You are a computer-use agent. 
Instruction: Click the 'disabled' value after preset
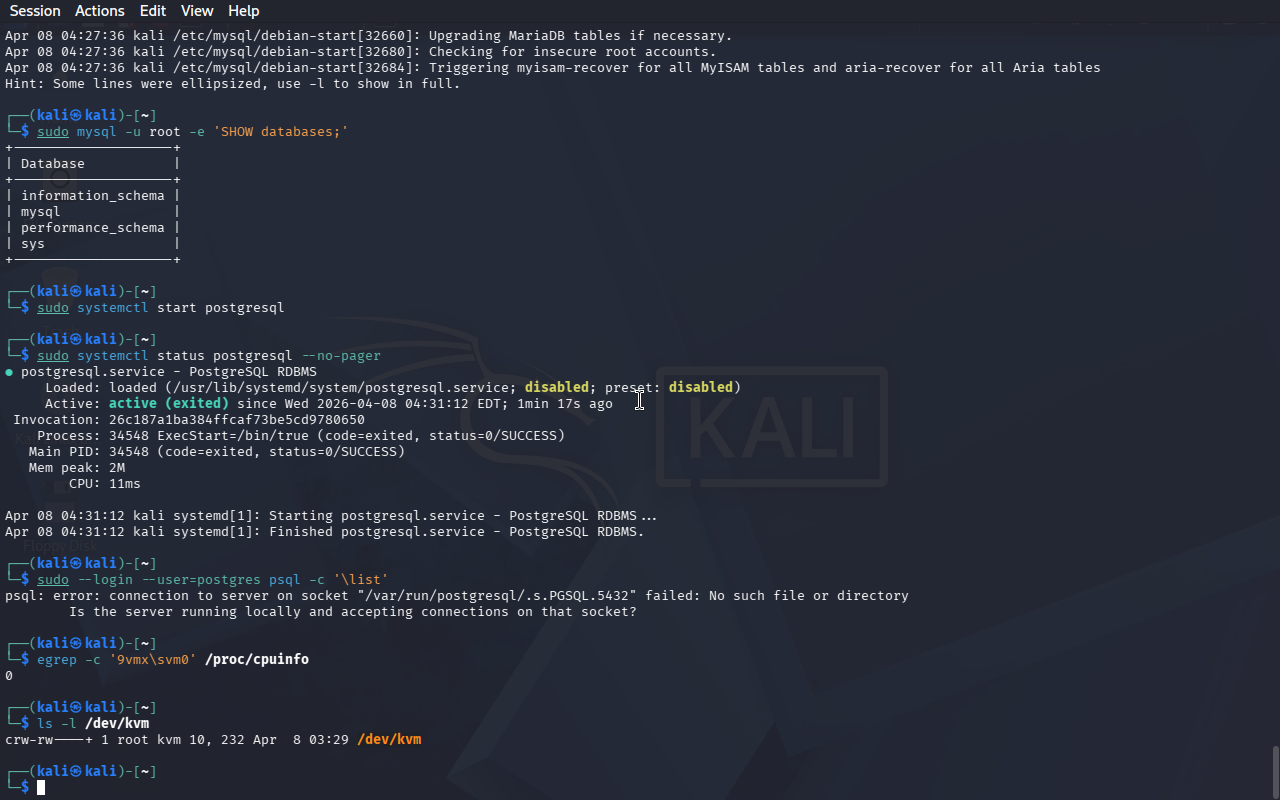tap(701, 388)
